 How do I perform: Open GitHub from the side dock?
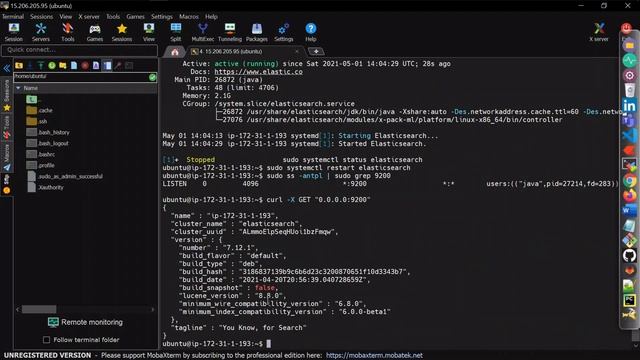(629, 256)
